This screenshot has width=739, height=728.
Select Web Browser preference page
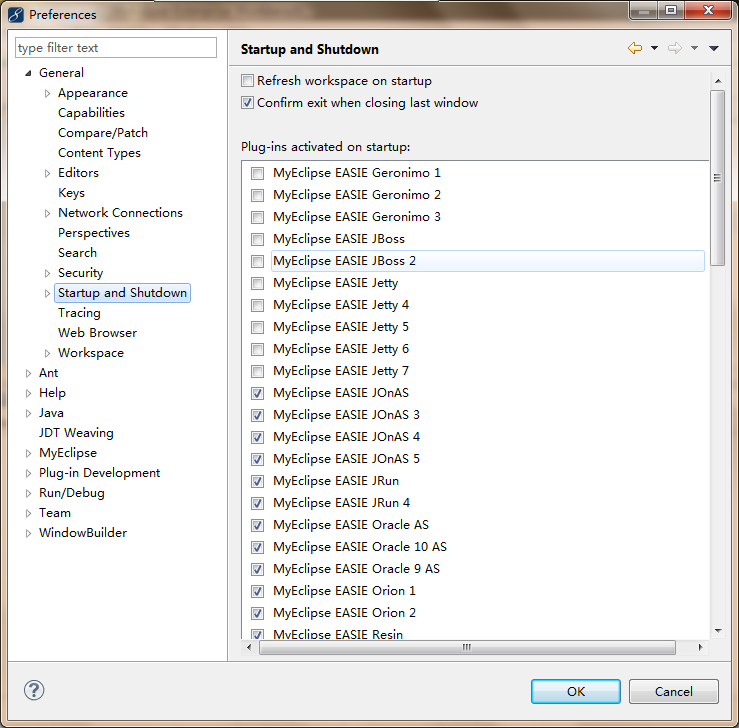pos(98,333)
